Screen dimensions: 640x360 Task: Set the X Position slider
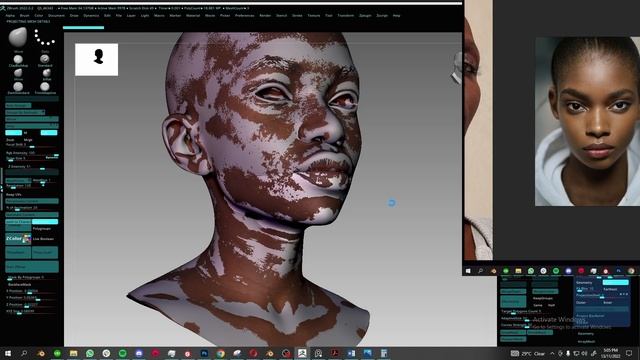[32, 291]
